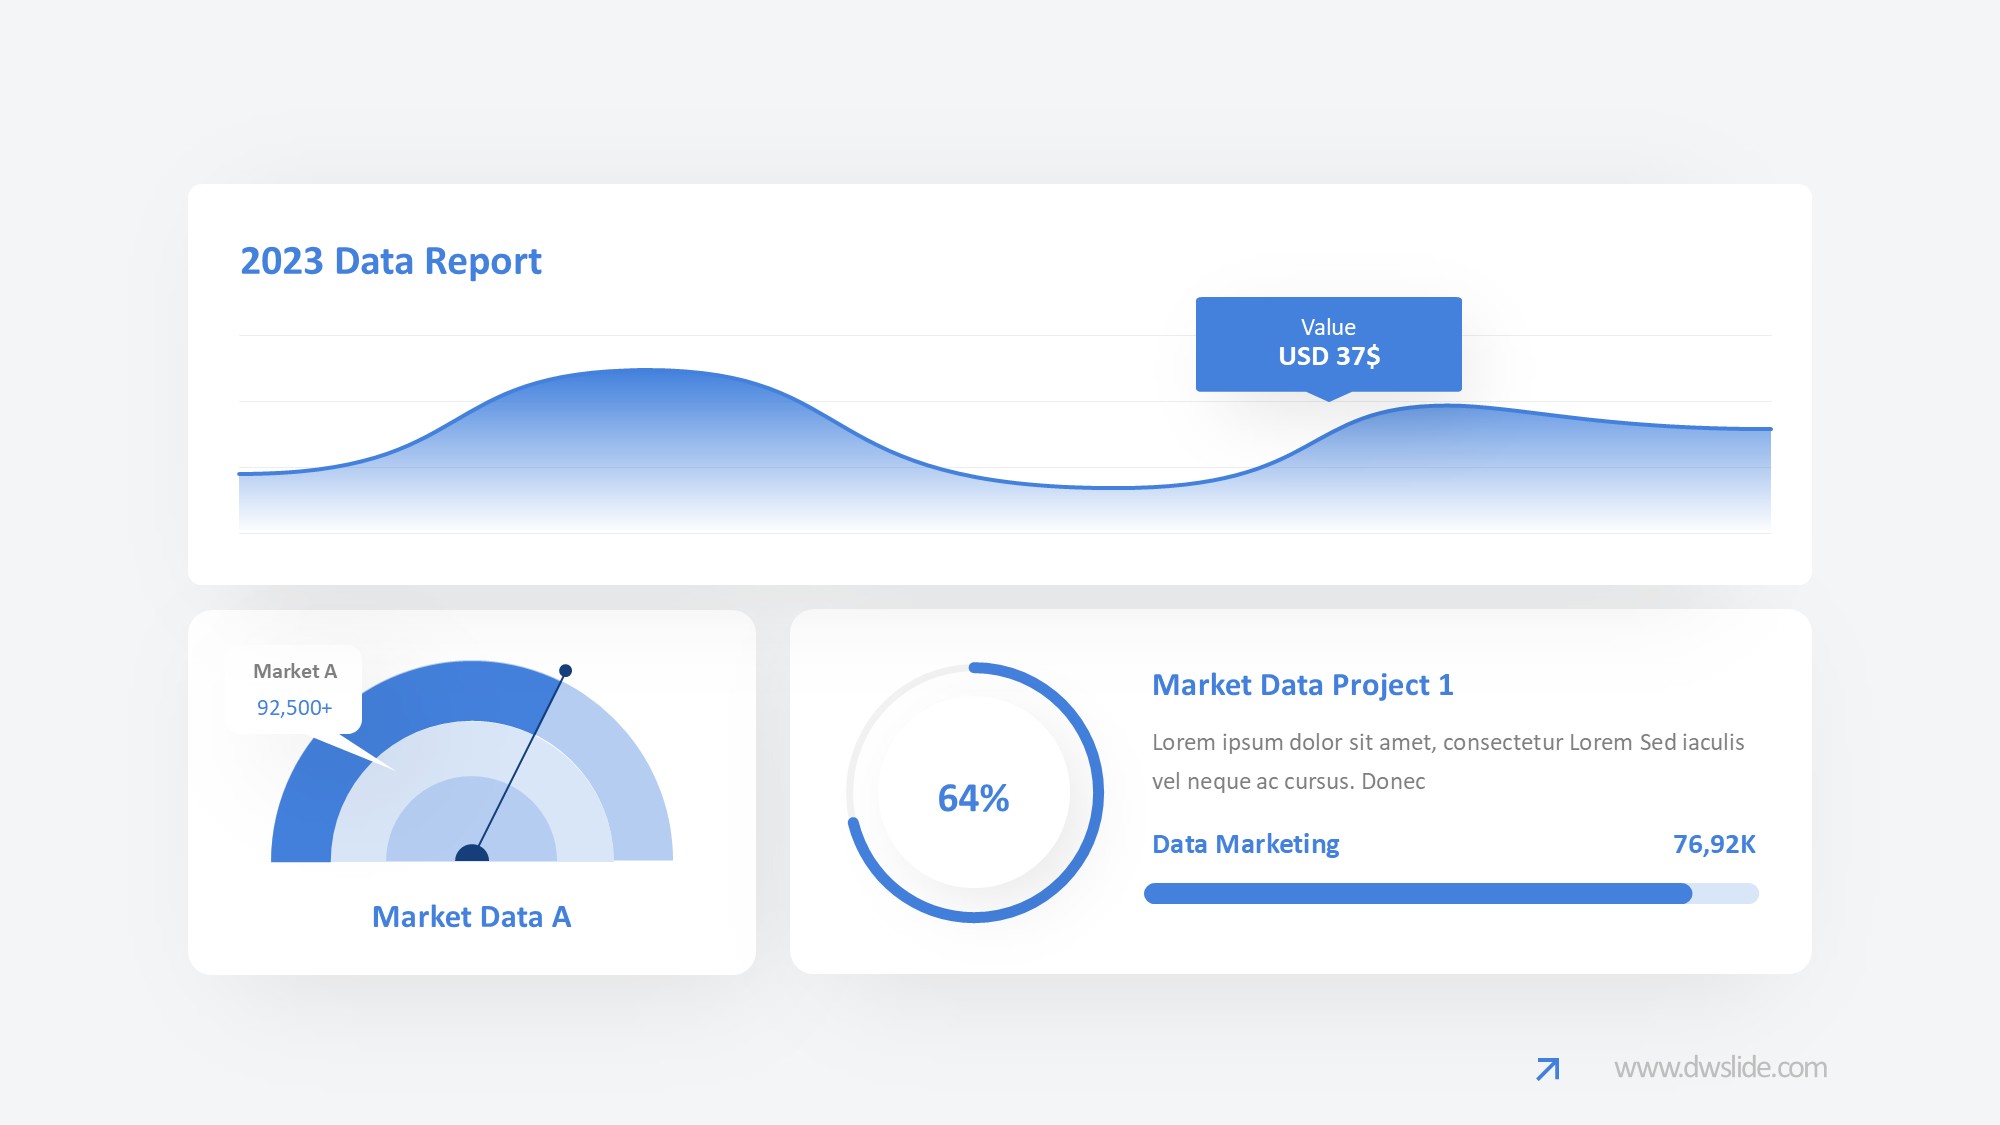Click the gauge needle pivot hub
Image resolution: width=2000 pixels, height=1125 pixels.
472,854
